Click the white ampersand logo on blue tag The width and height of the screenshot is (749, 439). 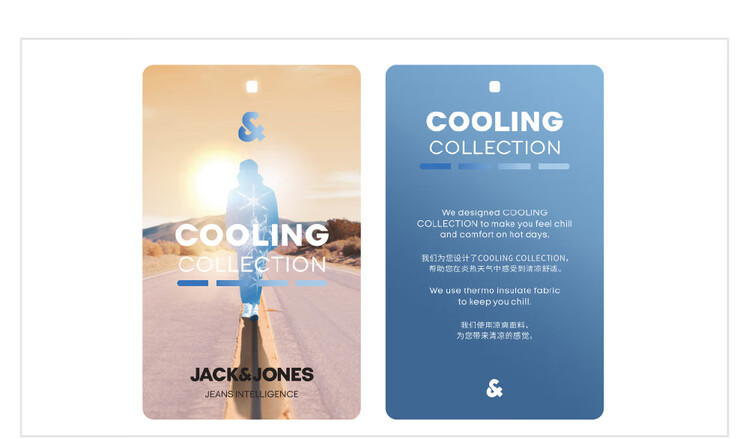click(x=494, y=388)
